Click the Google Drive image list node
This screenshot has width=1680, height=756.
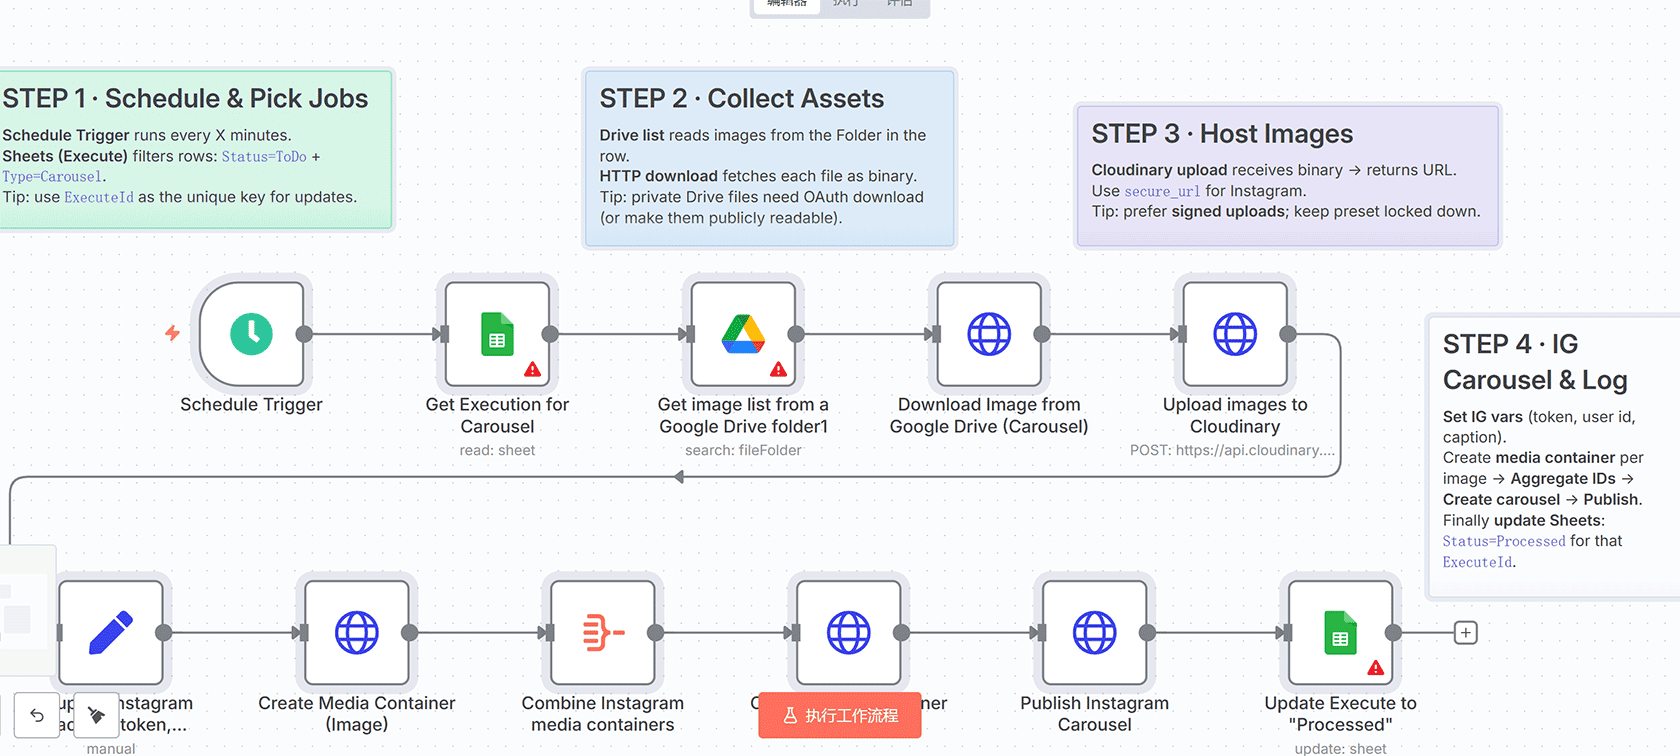tap(743, 334)
